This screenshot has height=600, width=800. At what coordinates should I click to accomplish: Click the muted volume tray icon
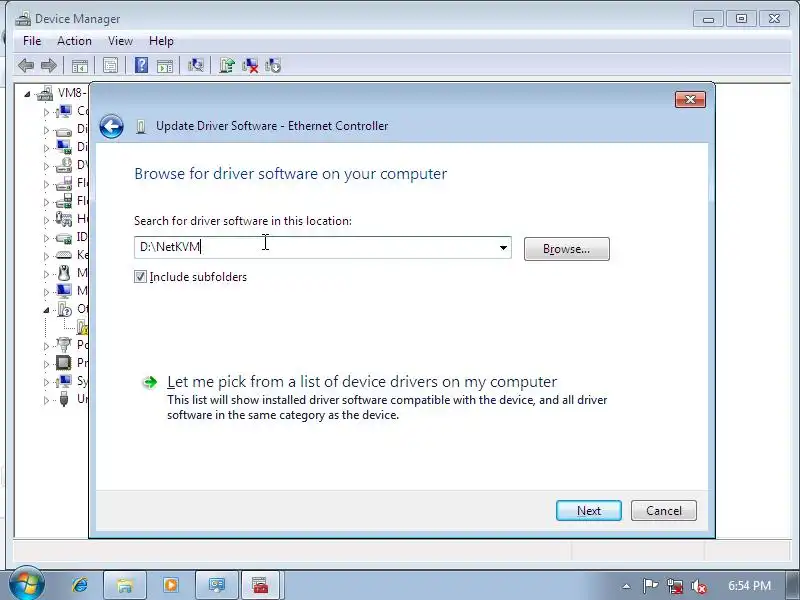[699, 586]
